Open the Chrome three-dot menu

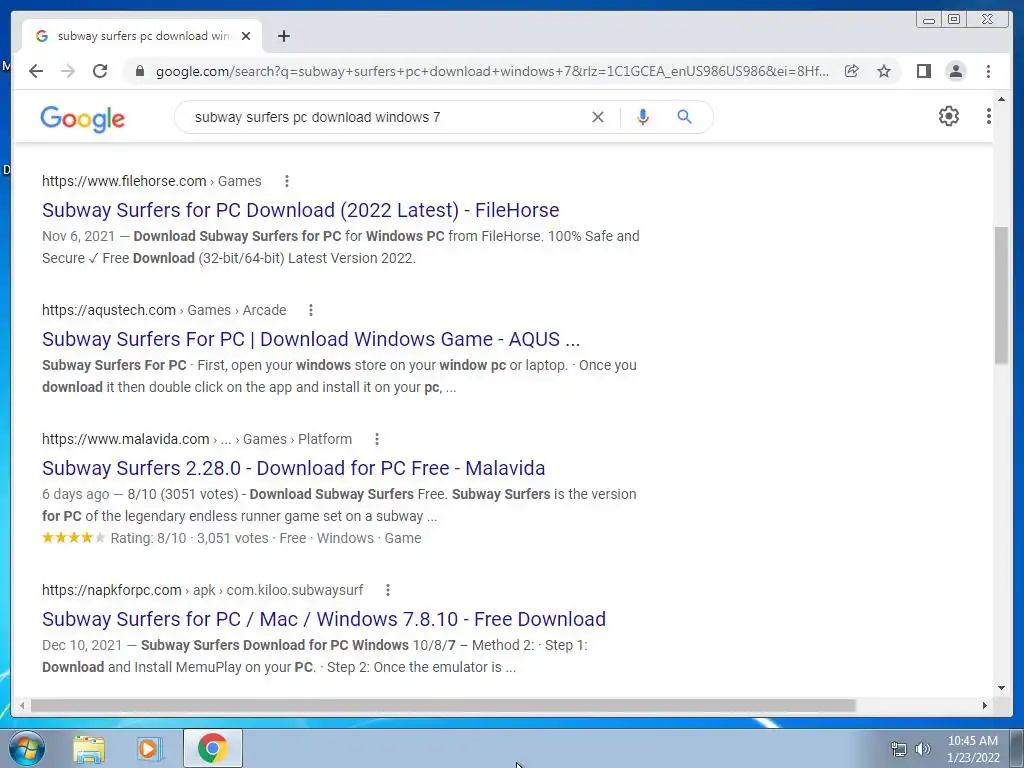[x=988, y=71]
